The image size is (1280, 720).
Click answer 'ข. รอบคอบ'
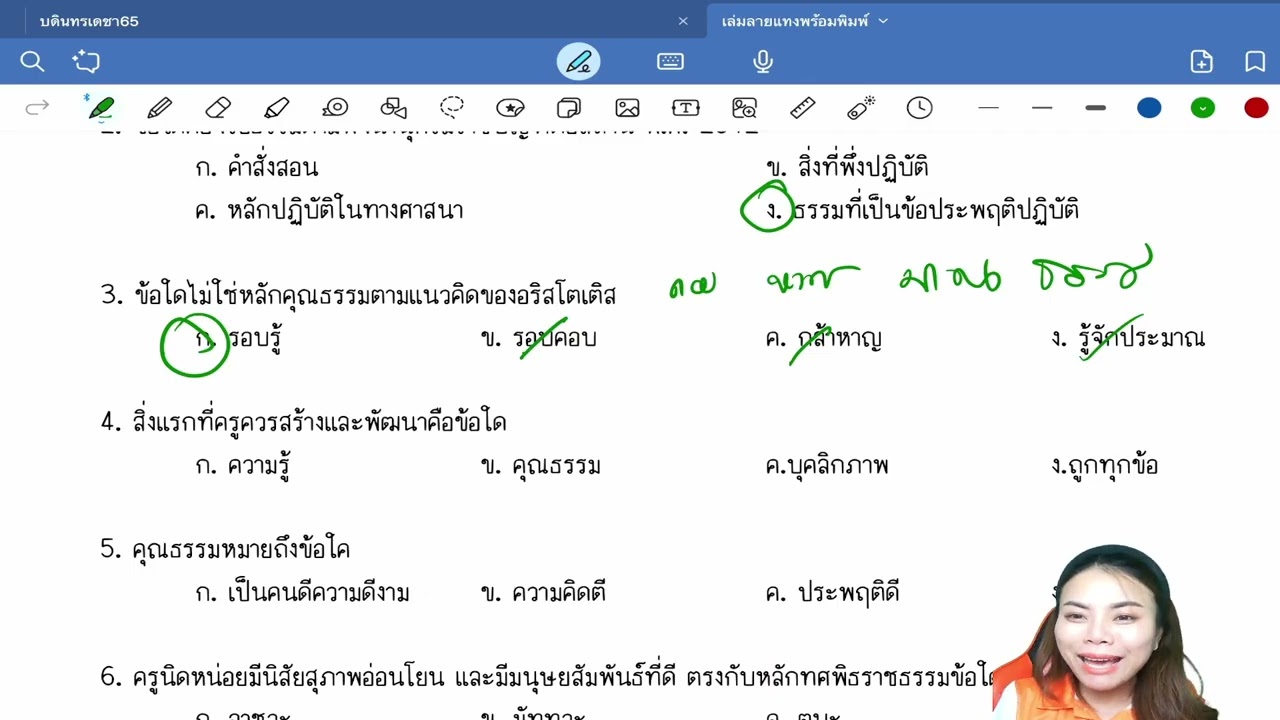(538, 339)
